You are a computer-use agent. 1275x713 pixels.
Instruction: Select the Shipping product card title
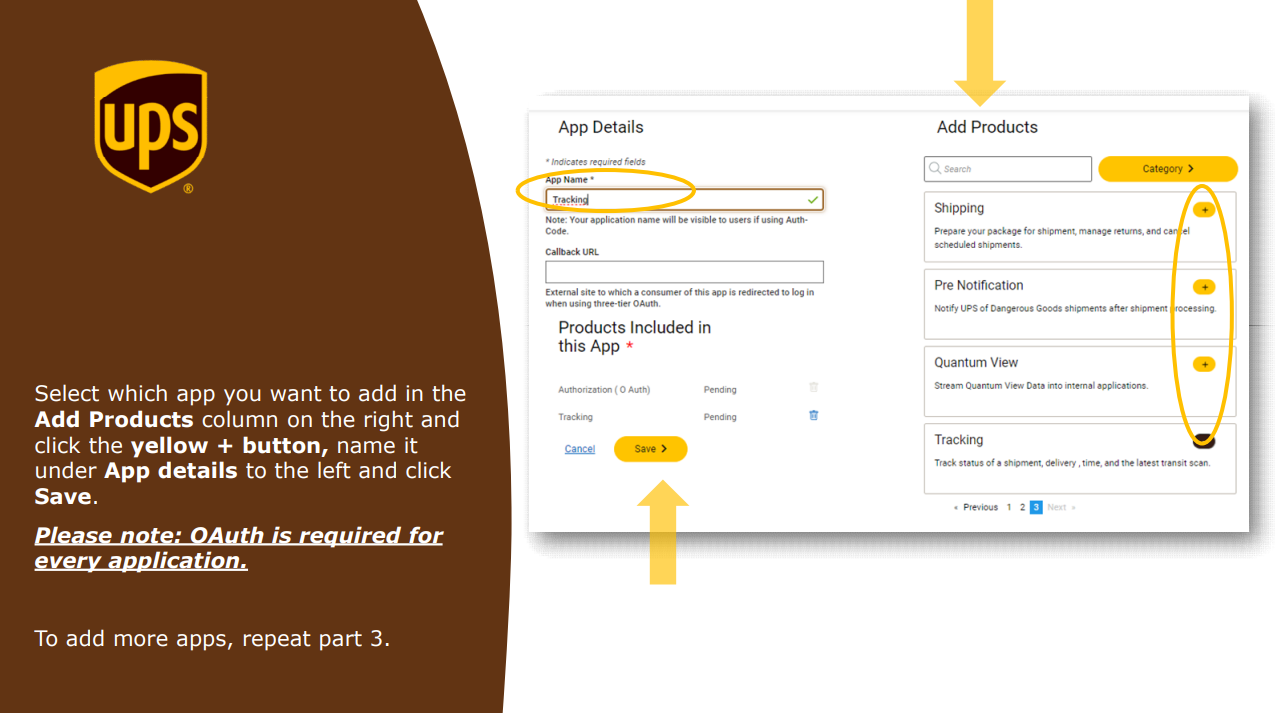click(x=959, y=208)
